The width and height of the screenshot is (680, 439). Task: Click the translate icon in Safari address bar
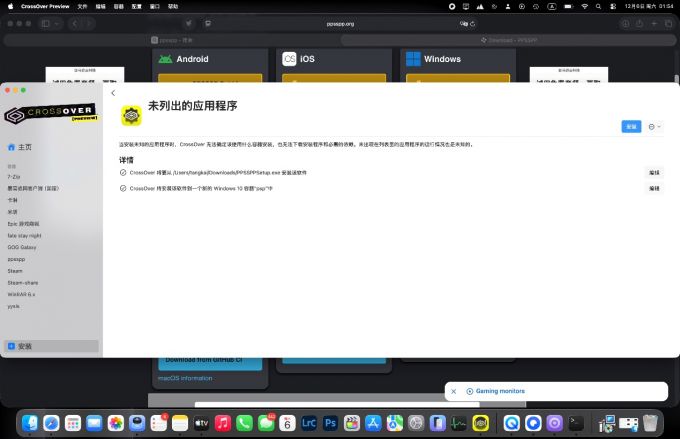click(464, 24)
